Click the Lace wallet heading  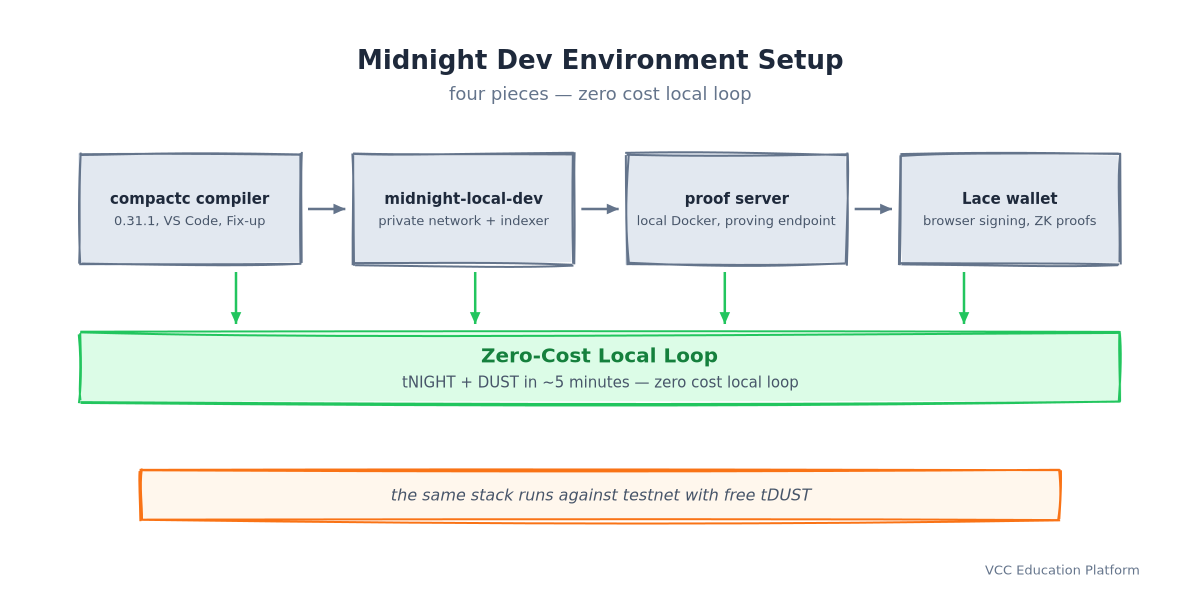(1010, 199)
